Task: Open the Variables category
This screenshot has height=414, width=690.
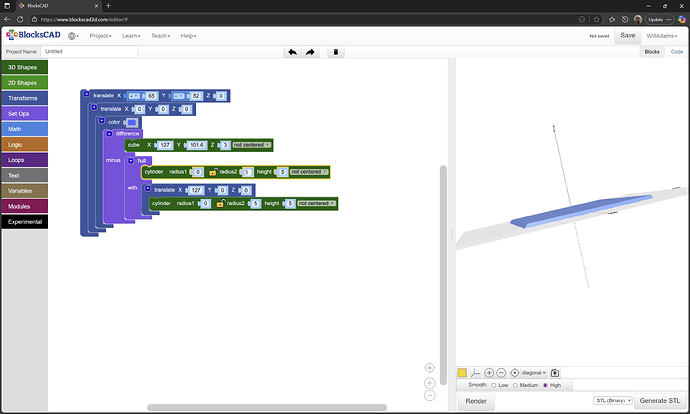Action: [25, 191]
